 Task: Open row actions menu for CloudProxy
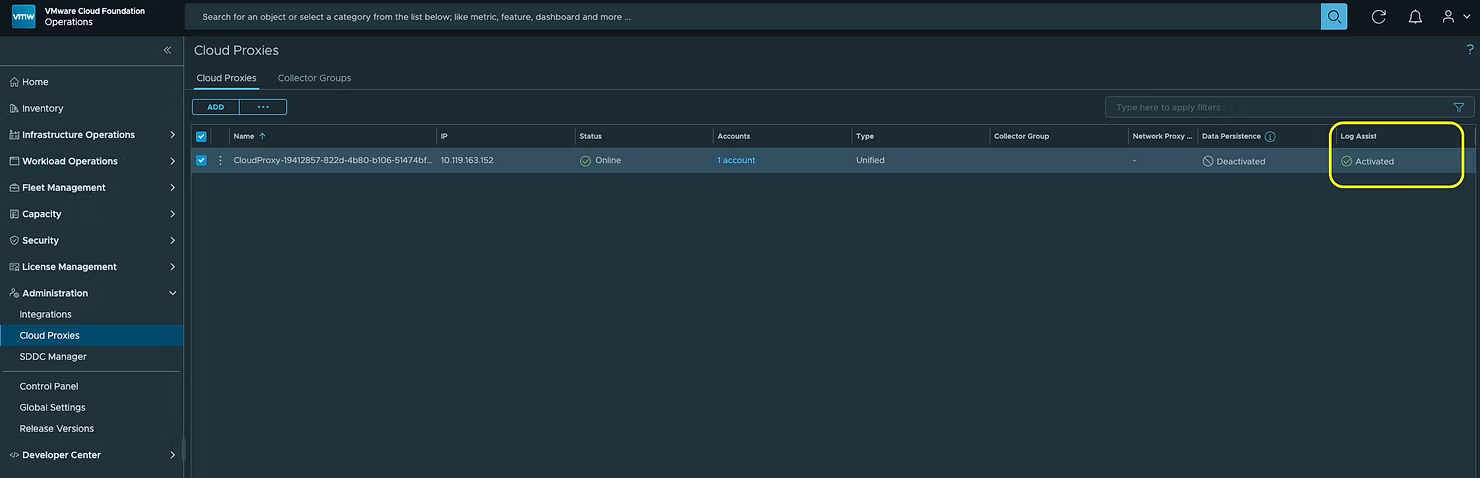pos(221,160)
